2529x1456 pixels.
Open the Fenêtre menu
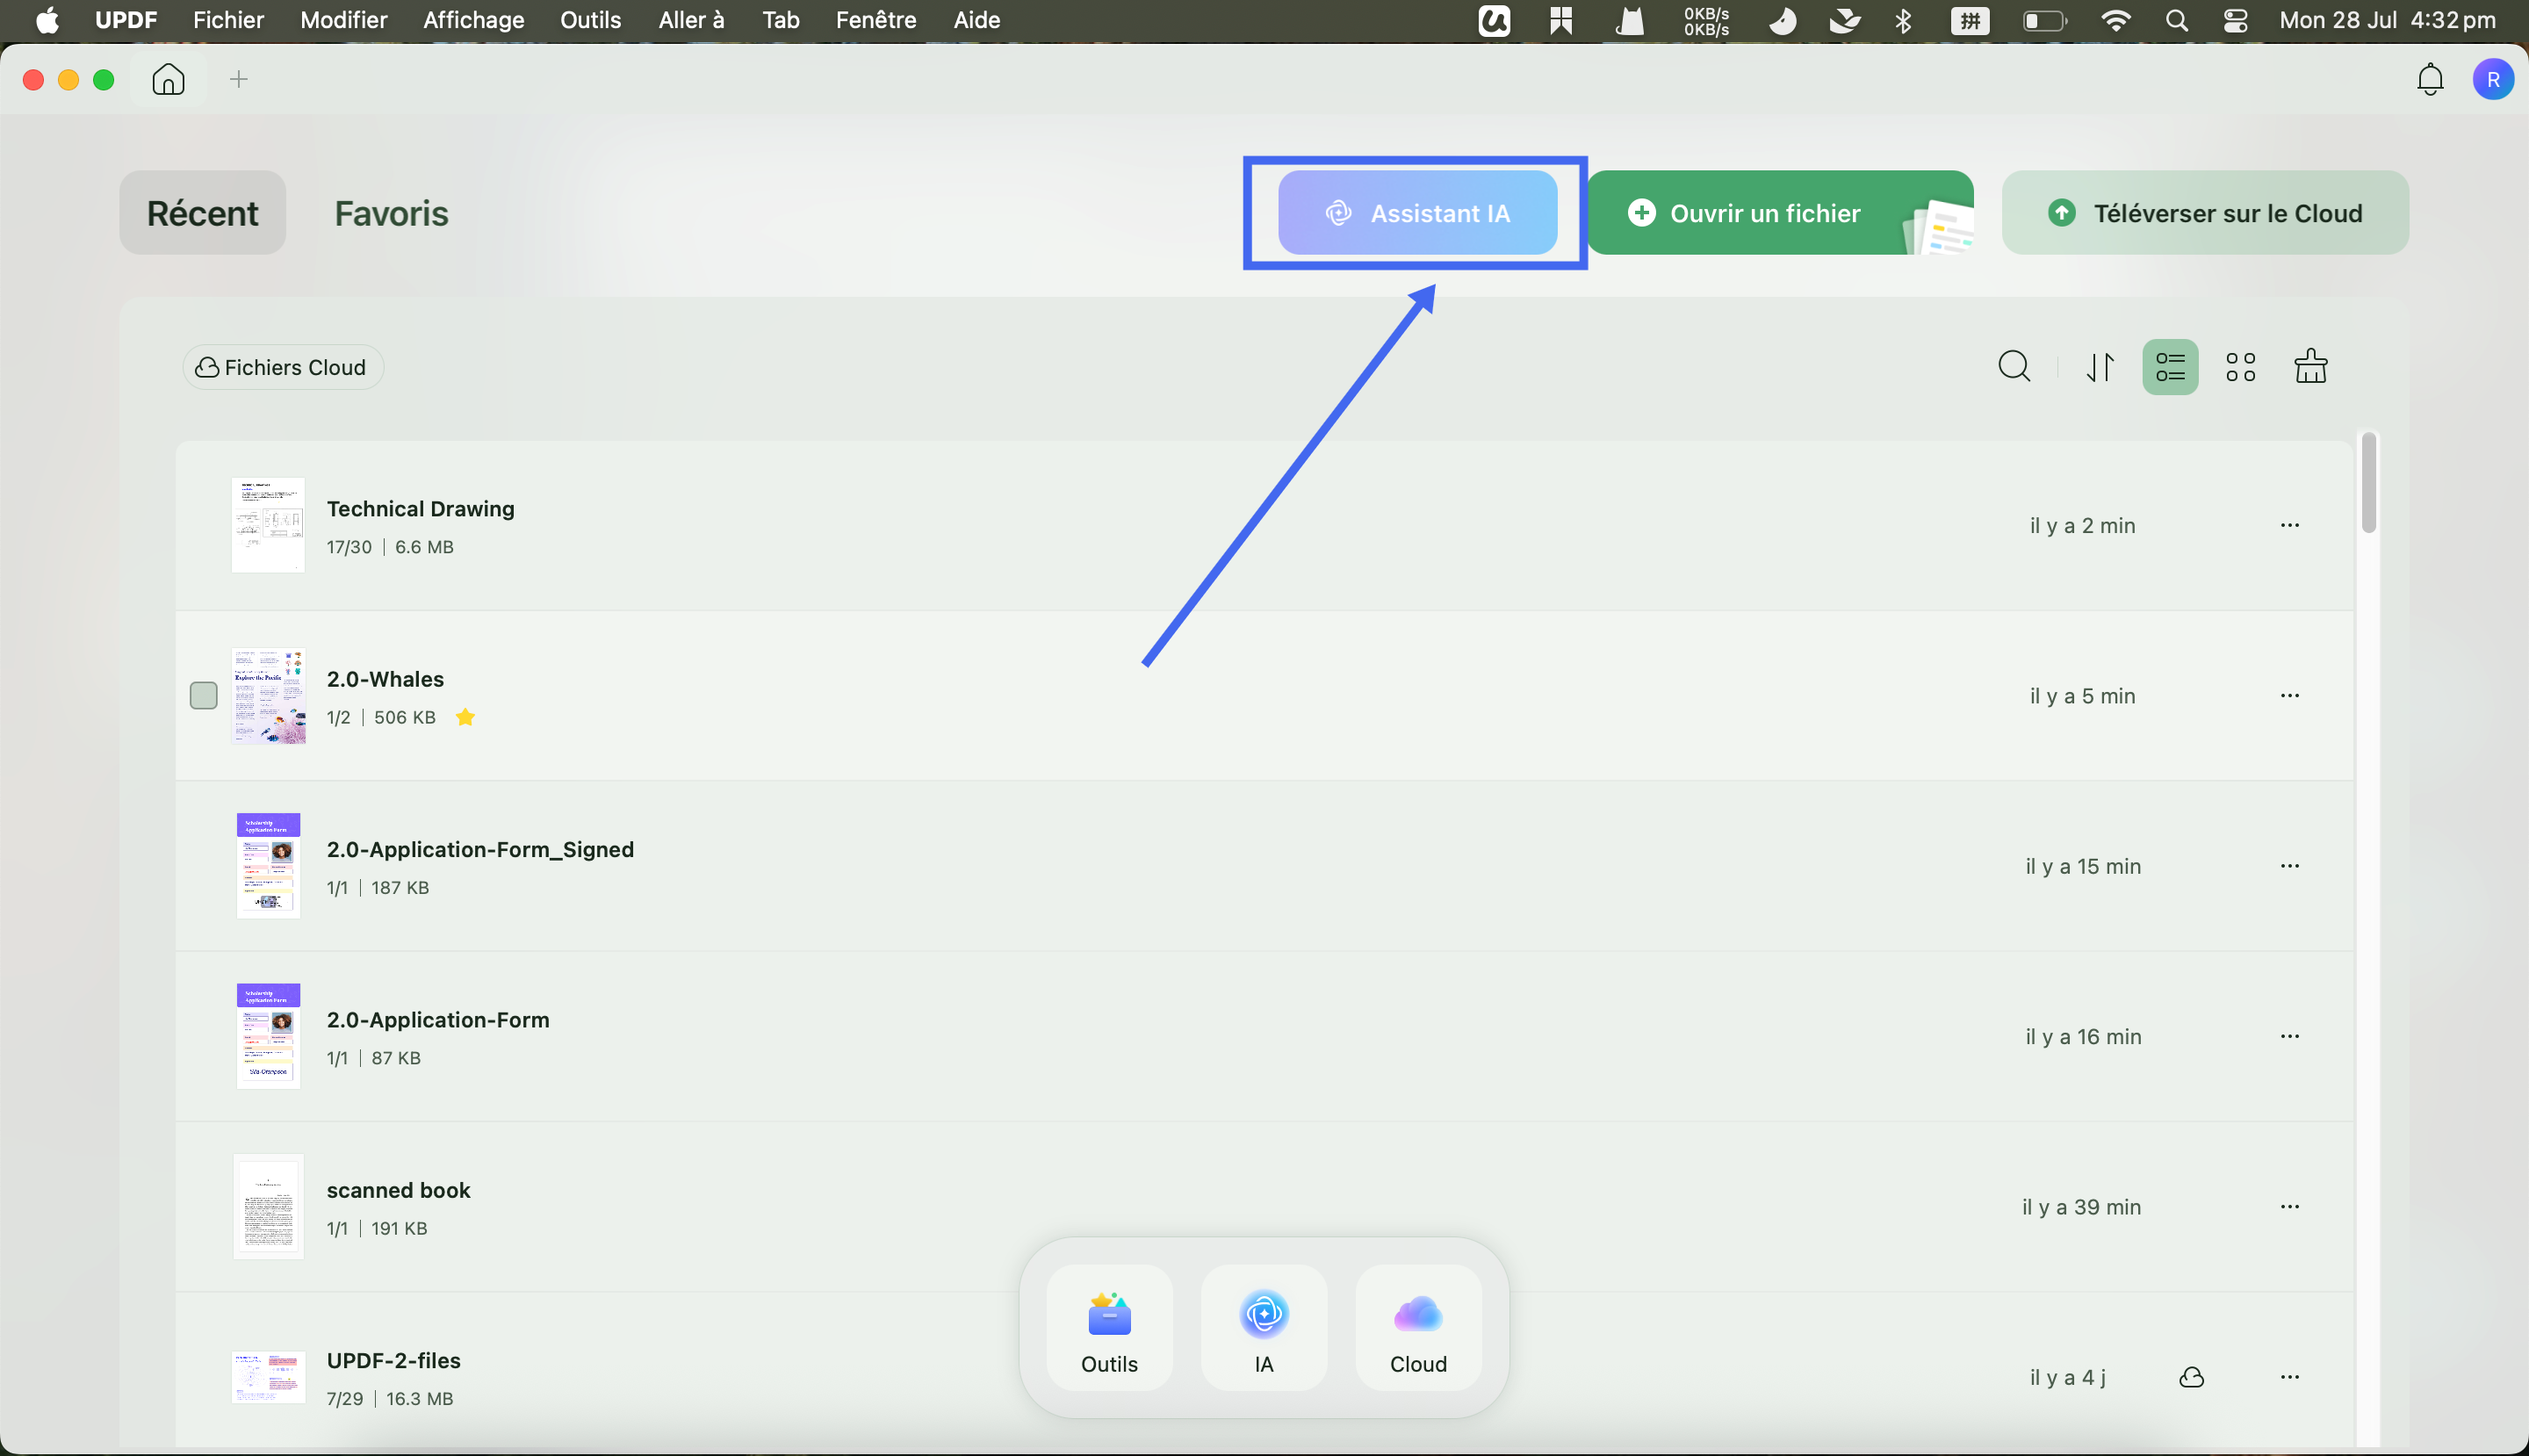click(875, 20)
